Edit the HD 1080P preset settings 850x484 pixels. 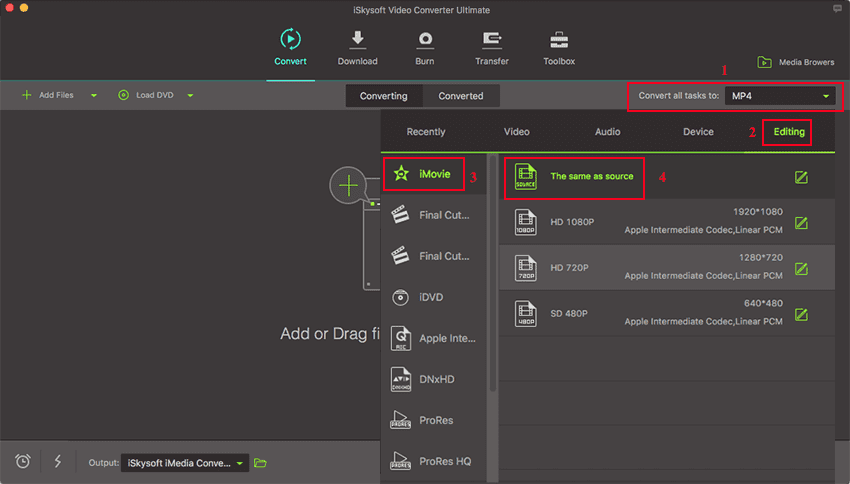pyautogui.click(x=801, y=222)
